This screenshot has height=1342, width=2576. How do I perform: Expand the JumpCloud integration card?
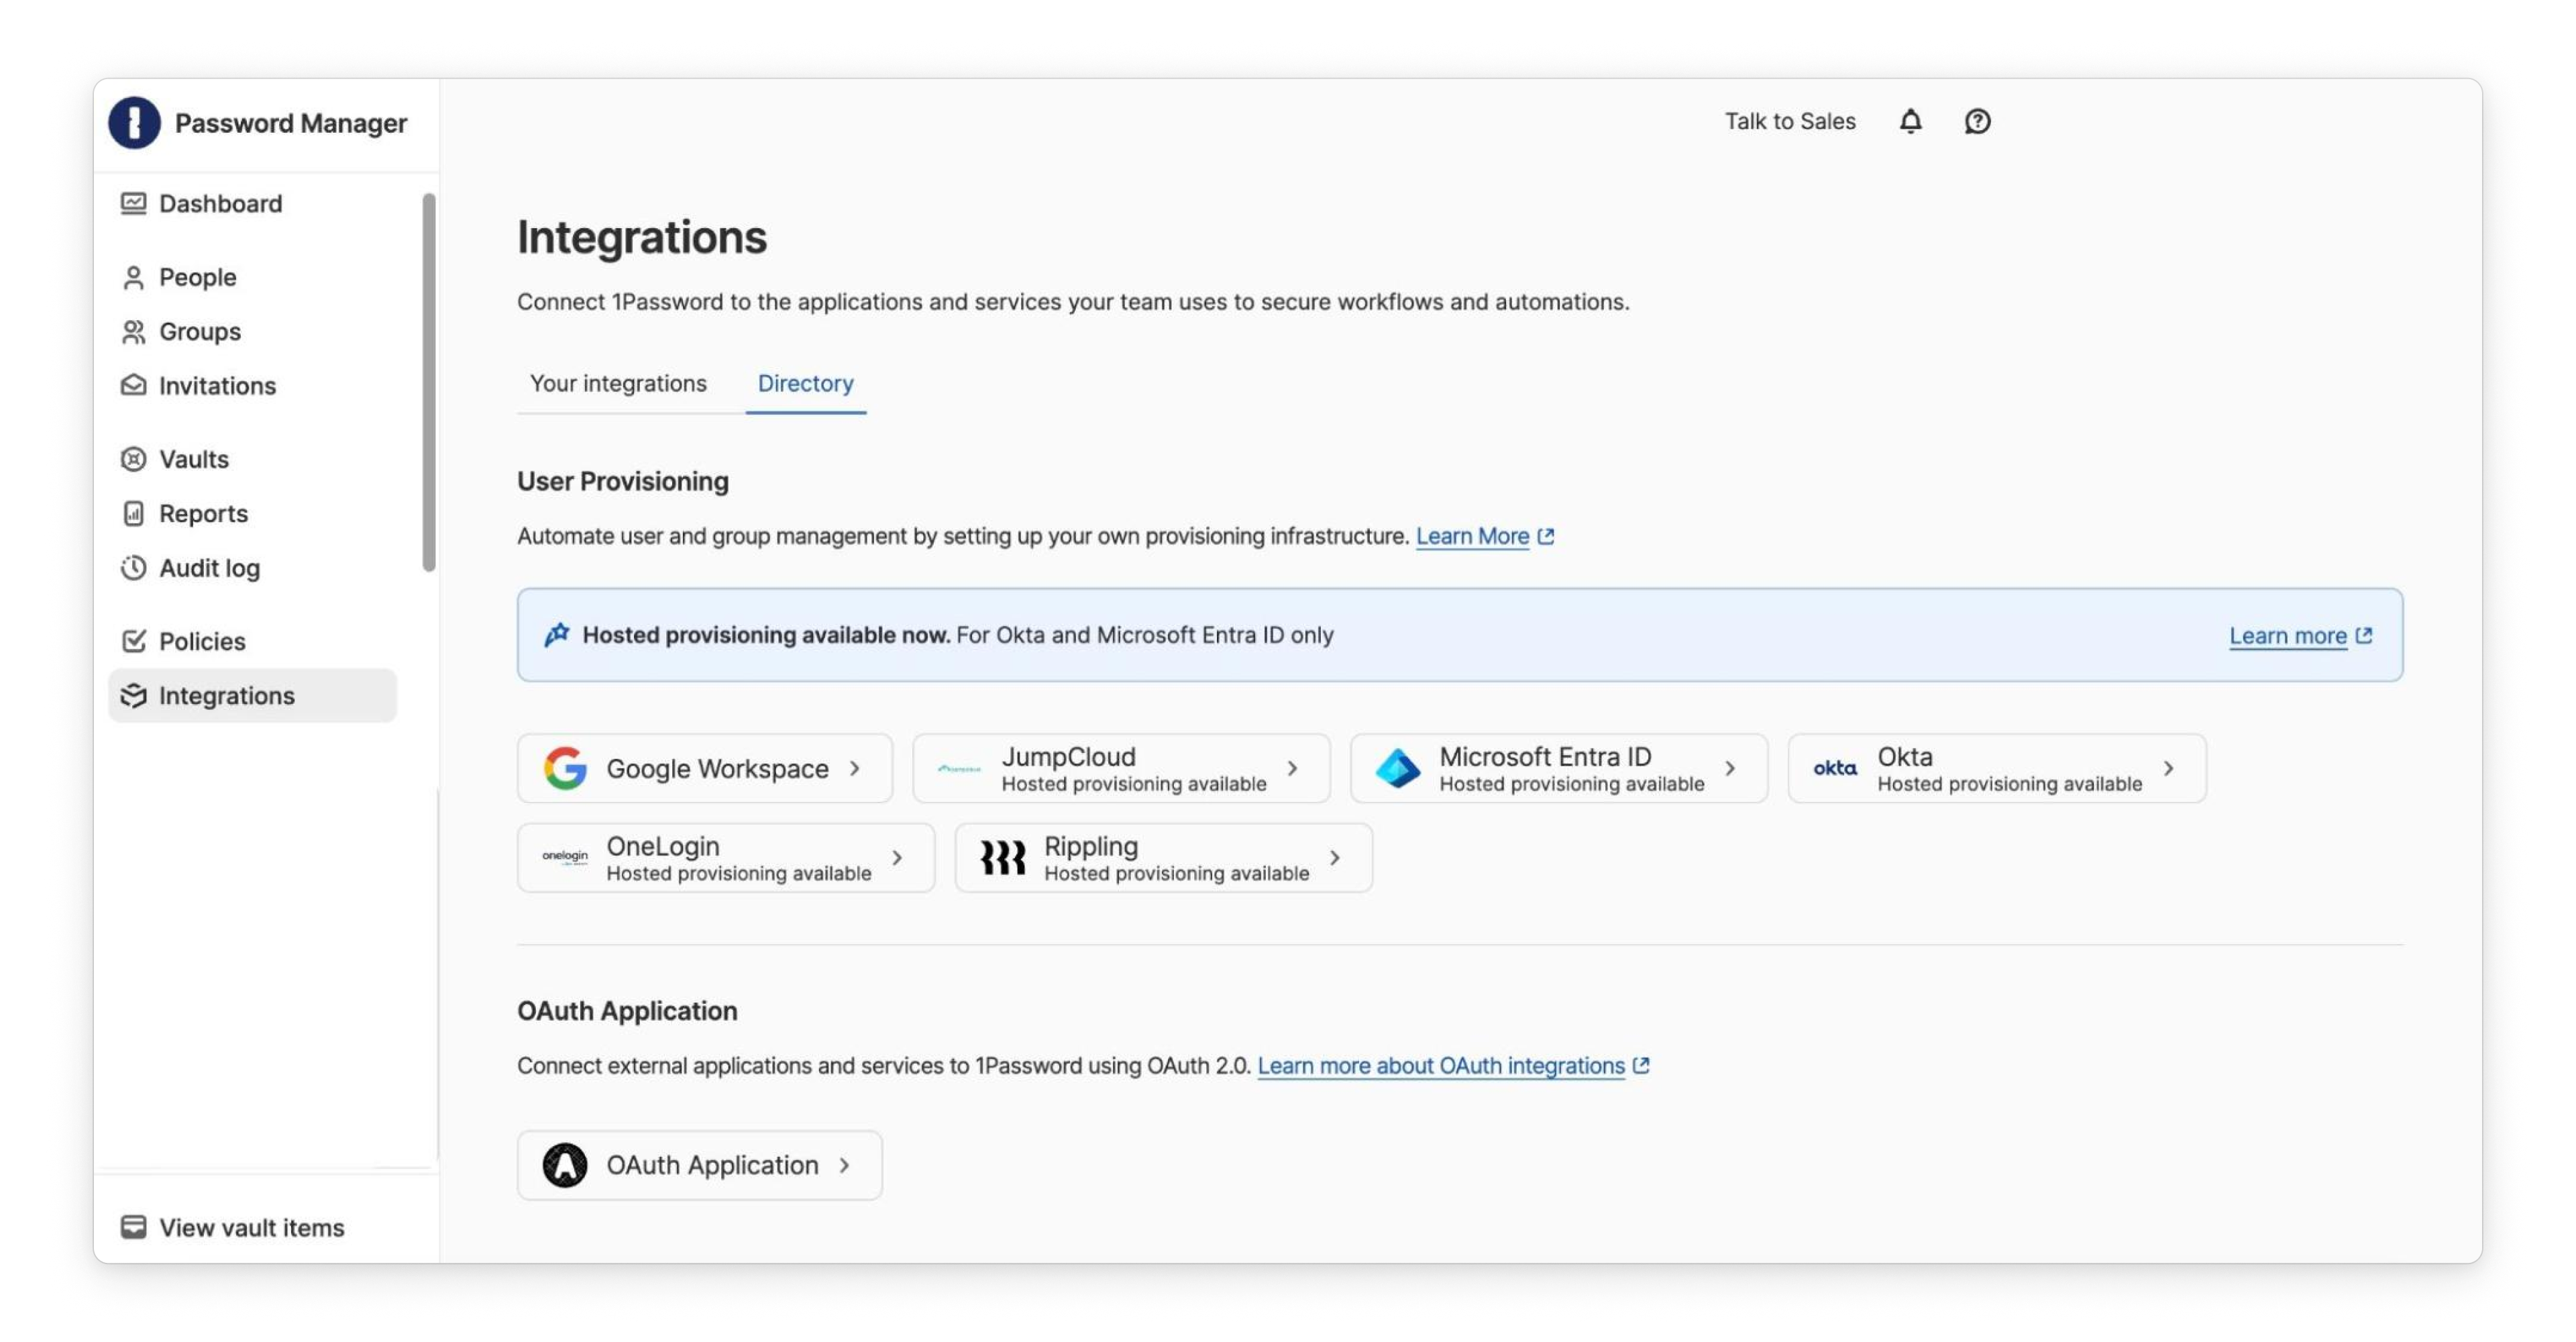tap(1293, 769)
